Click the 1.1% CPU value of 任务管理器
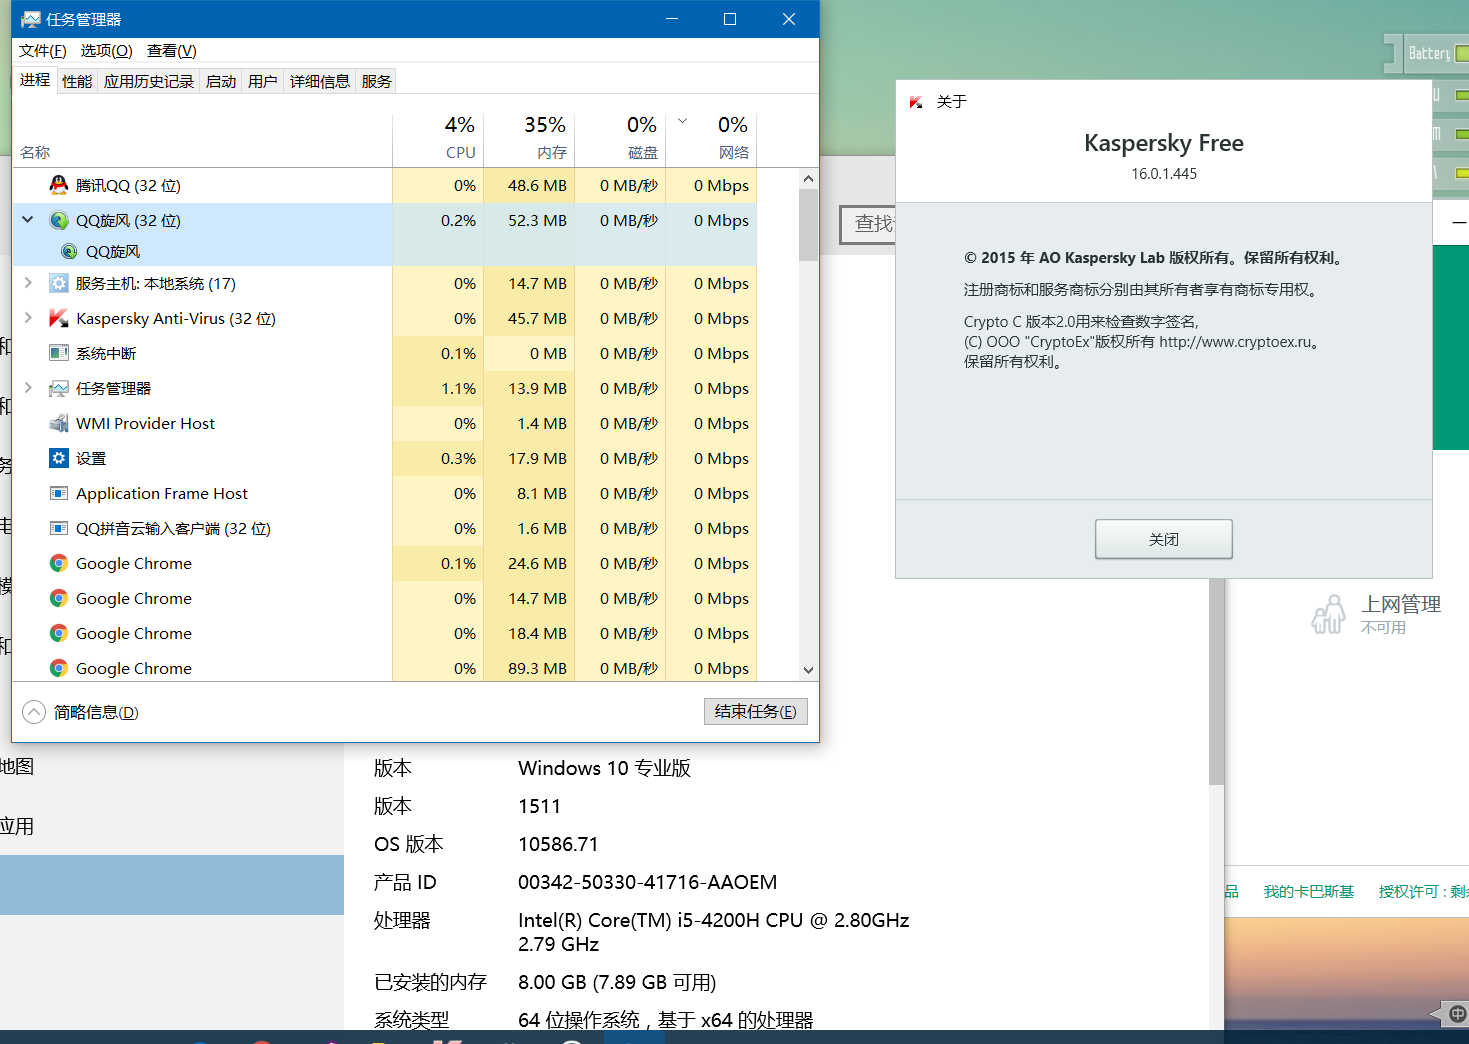Screen dimensions: 1469x1044 click(458, 388)
